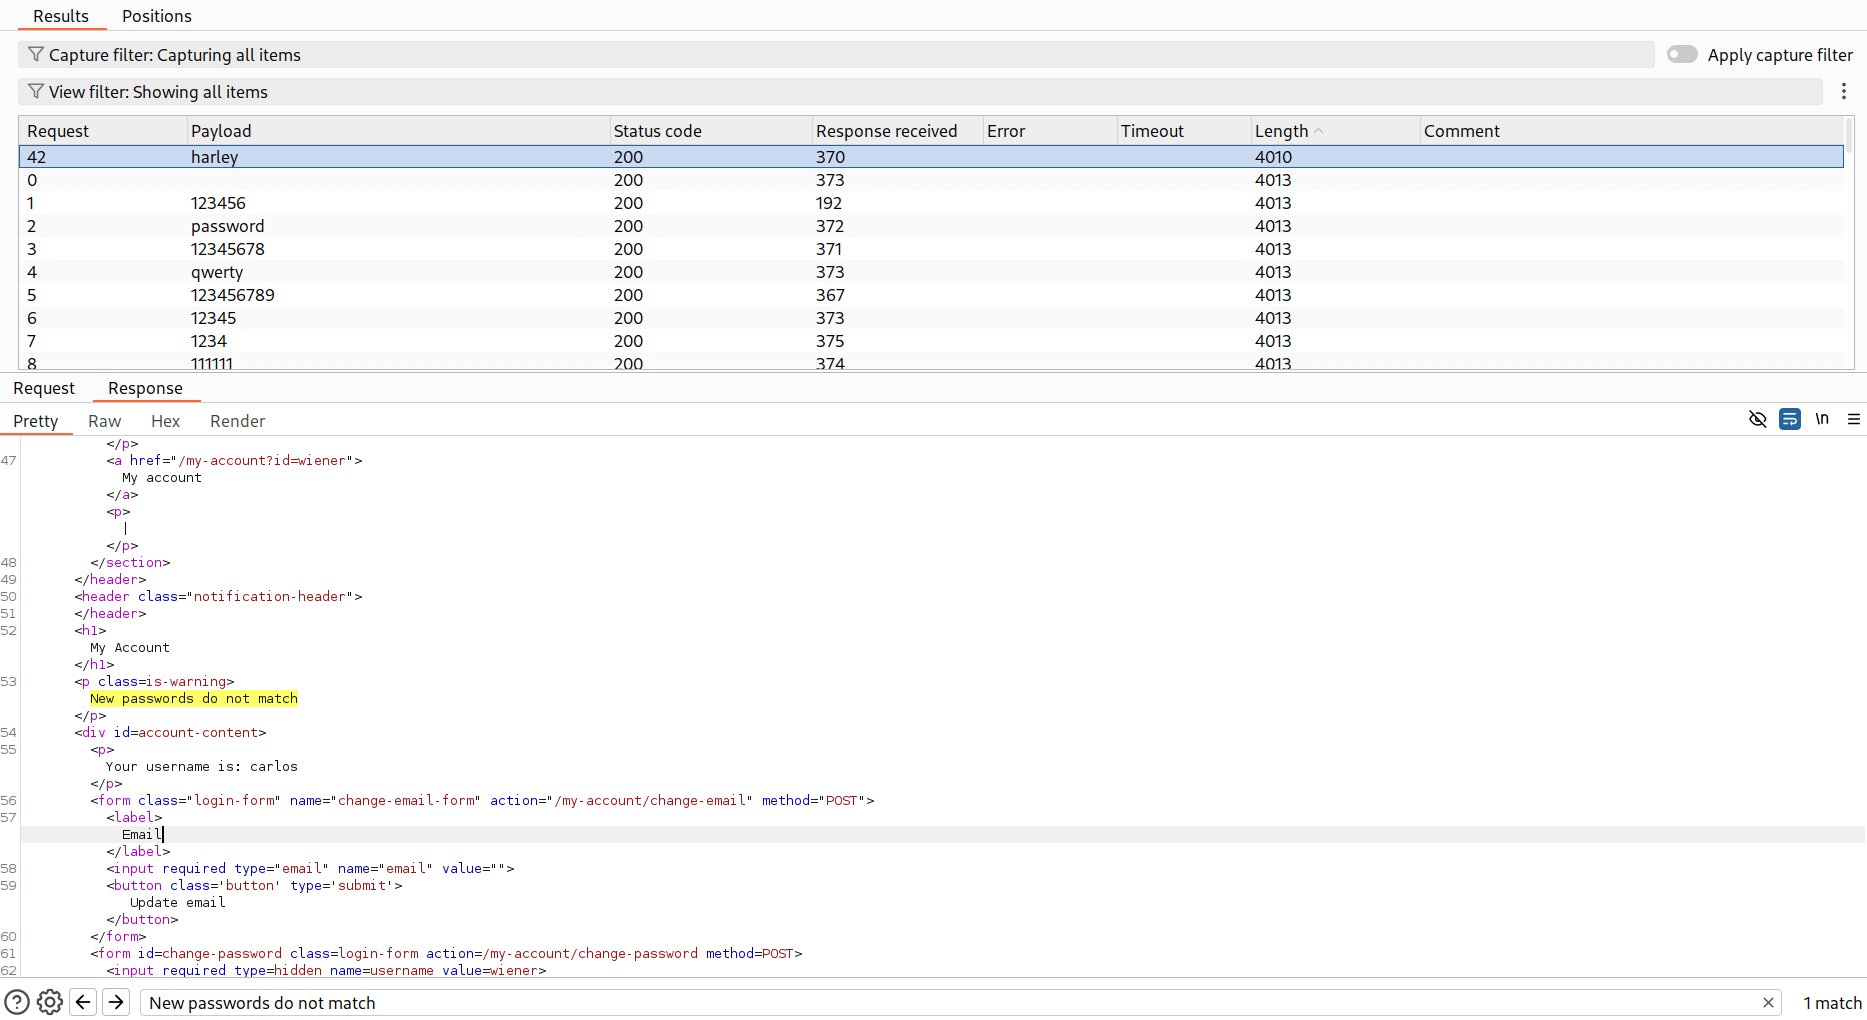Switch to the Positions tab
The height and width of the screenshot is (1020, 1867).
[x=156, y=16]
